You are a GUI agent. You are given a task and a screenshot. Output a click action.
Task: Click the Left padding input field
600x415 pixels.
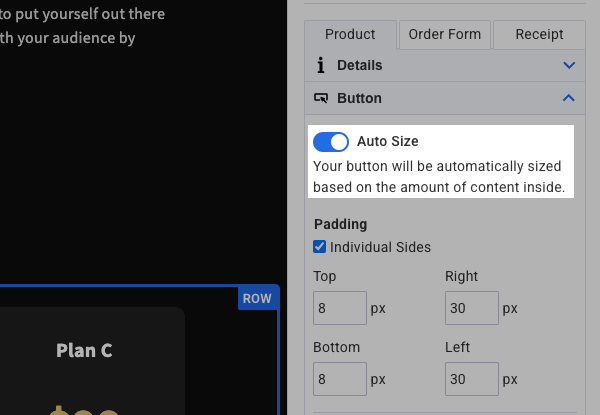(471, 379)
